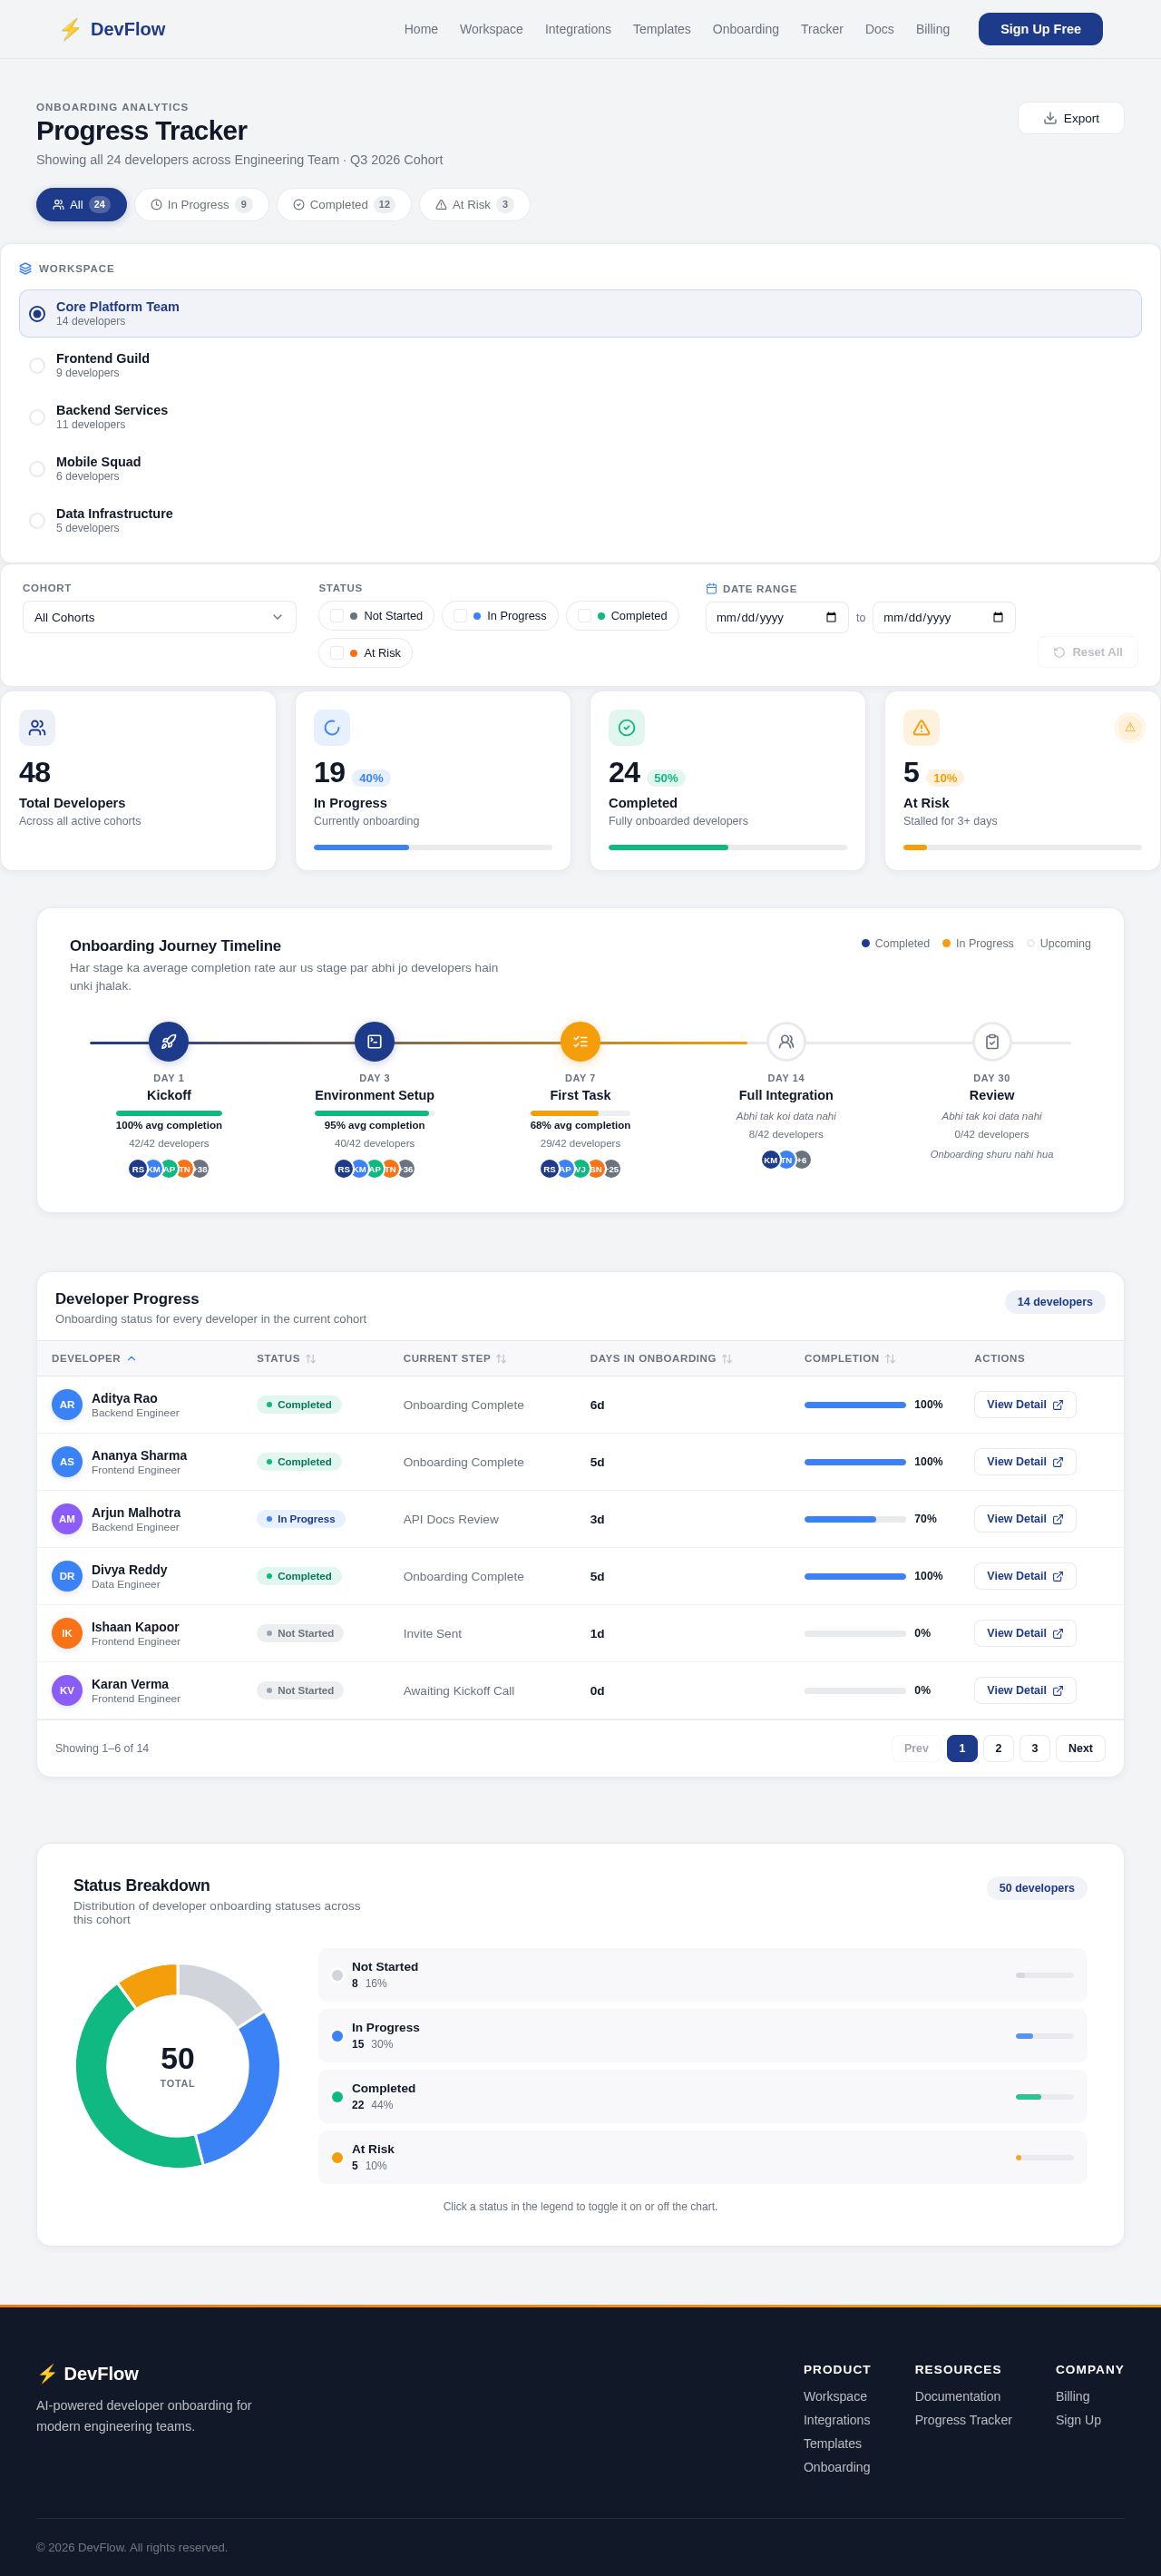Select the Data Infrastructure workspace

580,521
